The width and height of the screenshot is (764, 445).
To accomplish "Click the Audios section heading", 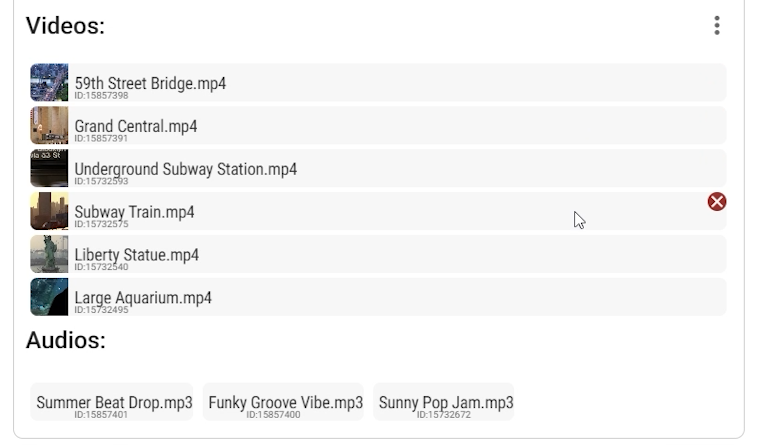I will (x=65, y=340).
